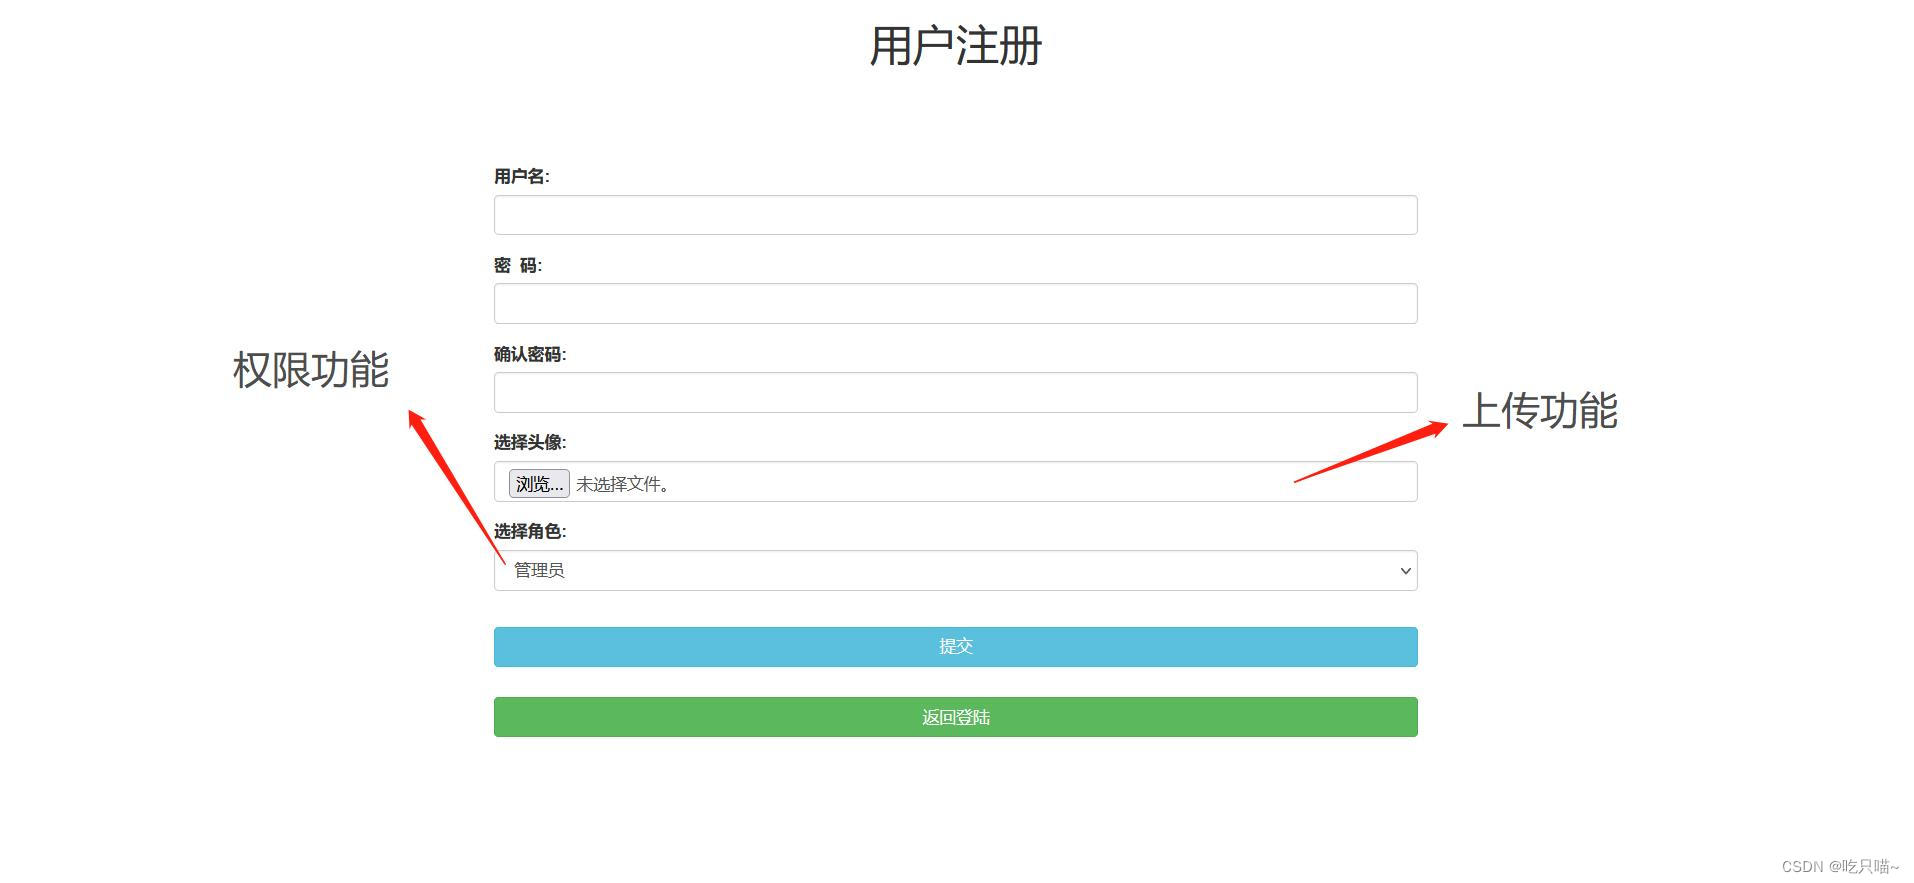1914x883 pixels.
Task: Click the 用户注册 page heading
Action: 956,46
